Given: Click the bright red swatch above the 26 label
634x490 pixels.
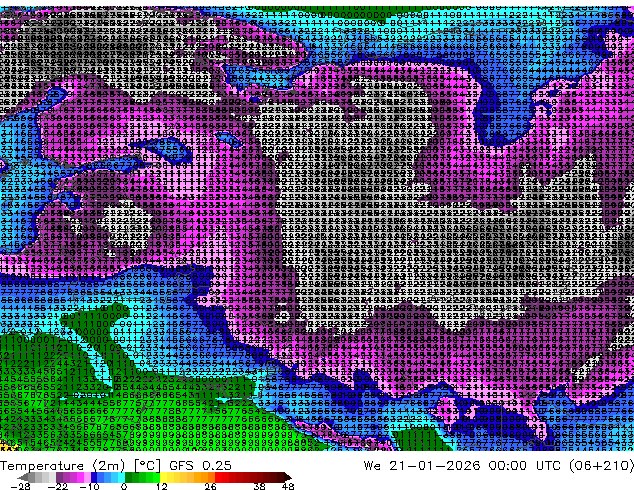Looking at the screenshot, I should pyautogui.click(x=218, y=477).
